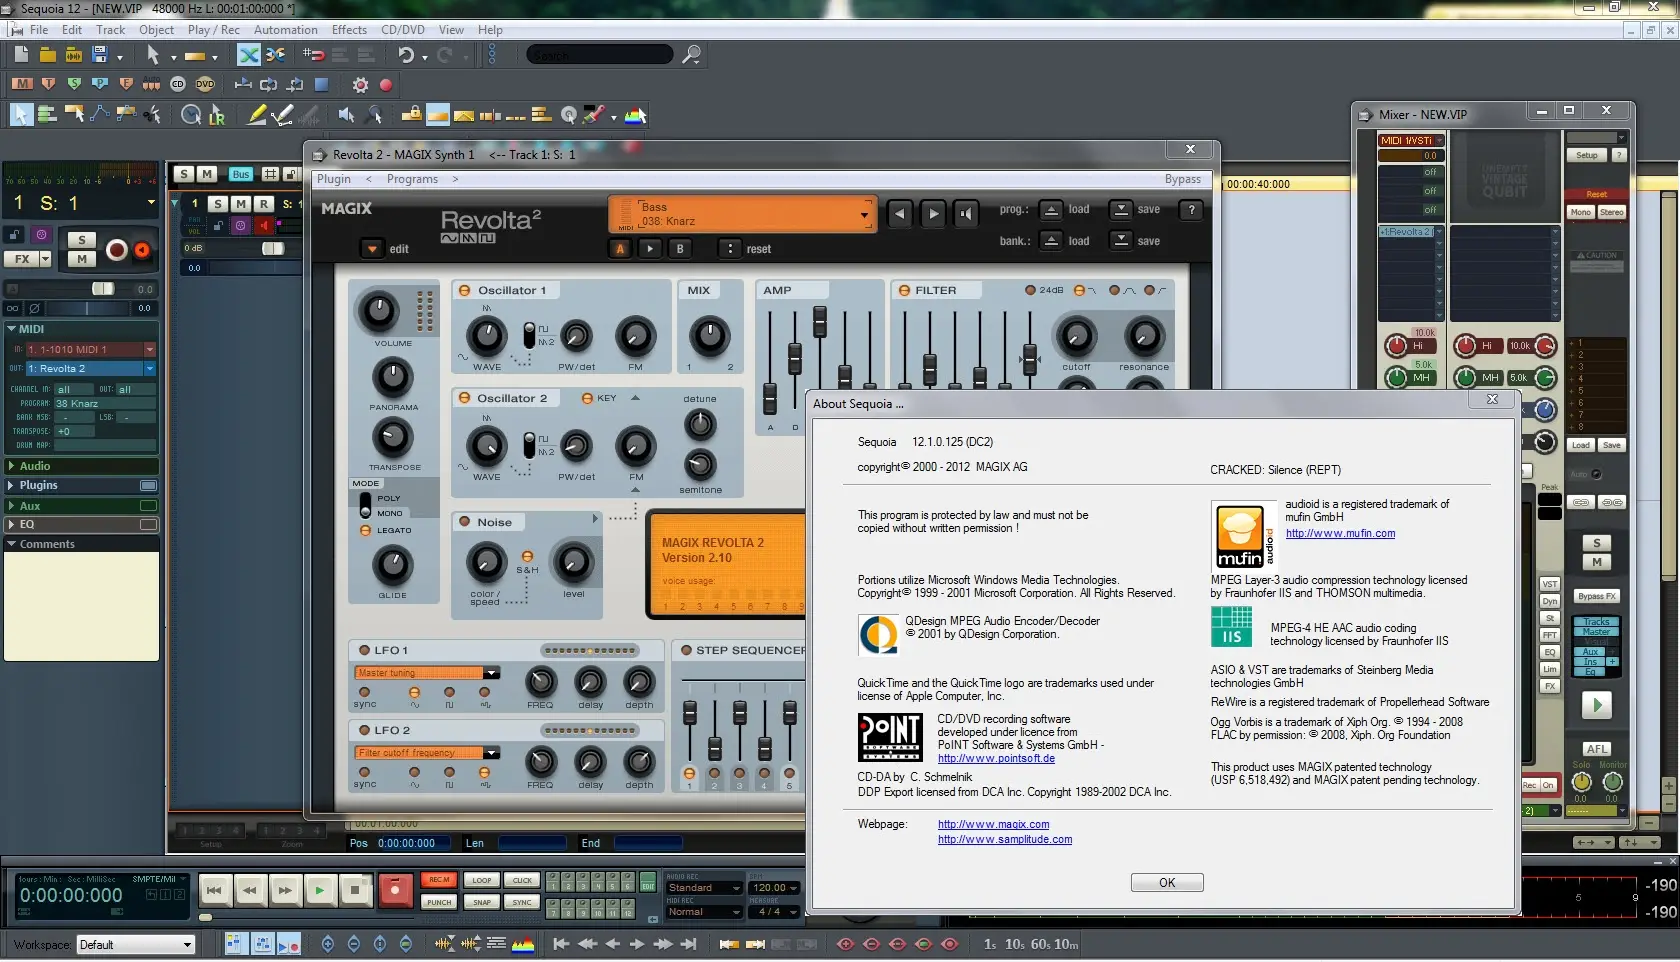Toggle LFO 1 on/off LED
The height and width of the screenshot is (962, 1680).
pos(364,650)
